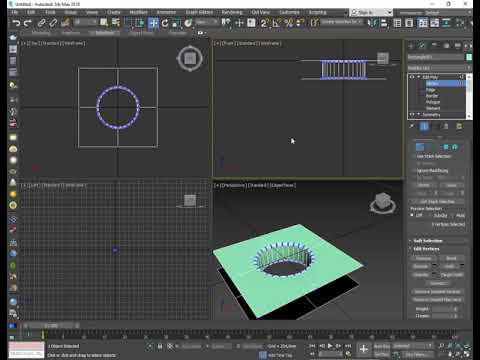Click the Get Stack Selection button
Screen dimensions: 480x360
(437, 202)
